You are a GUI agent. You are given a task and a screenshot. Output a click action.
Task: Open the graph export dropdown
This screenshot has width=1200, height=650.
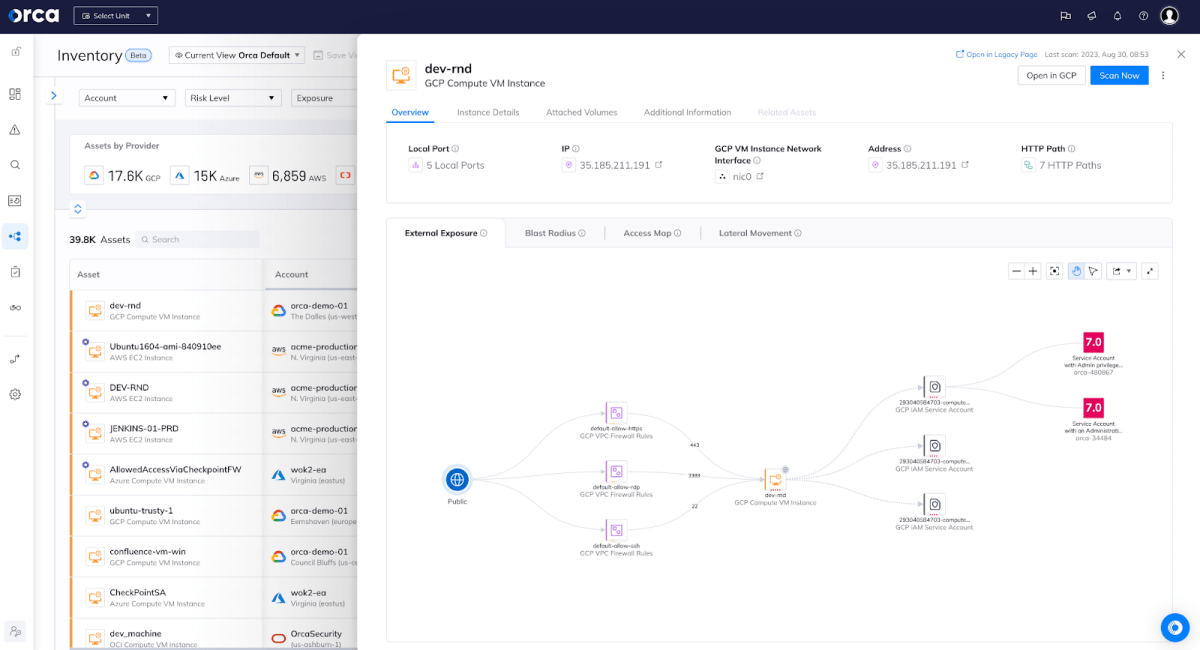(1121, 271)
